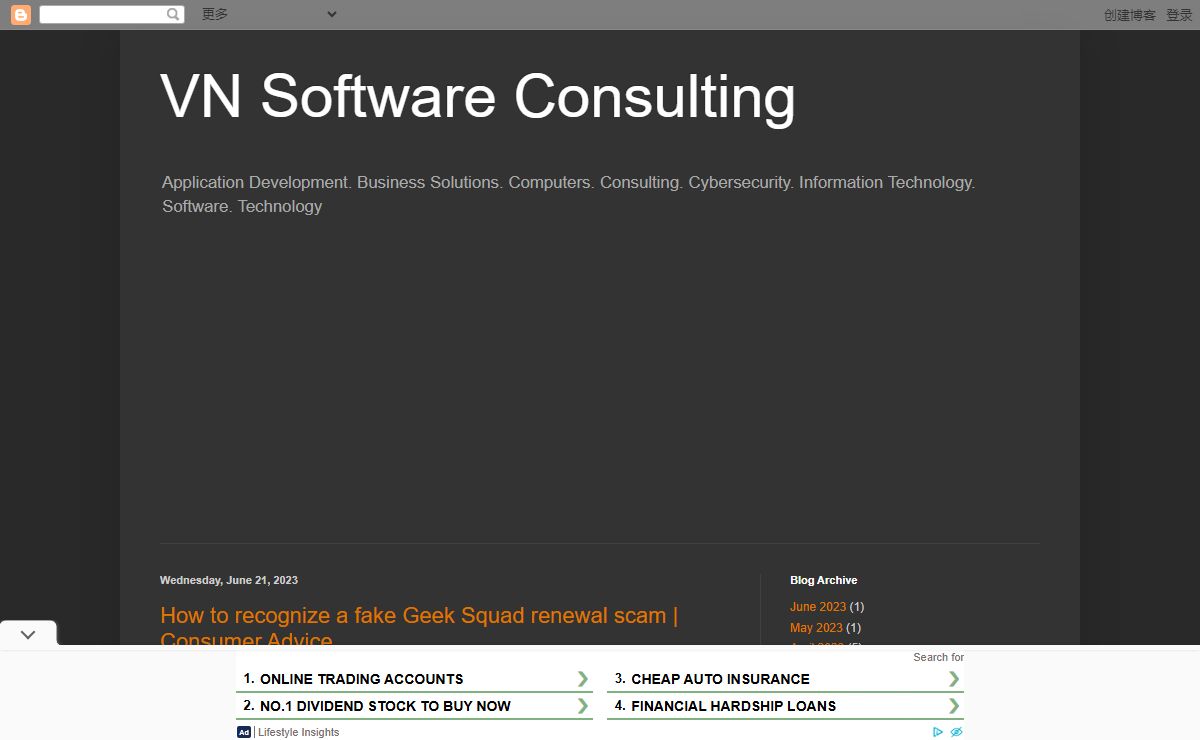Click the AdChoices triangle icon
The width and height of the screenshot is (1200, 740).
[x=938, y=732]
